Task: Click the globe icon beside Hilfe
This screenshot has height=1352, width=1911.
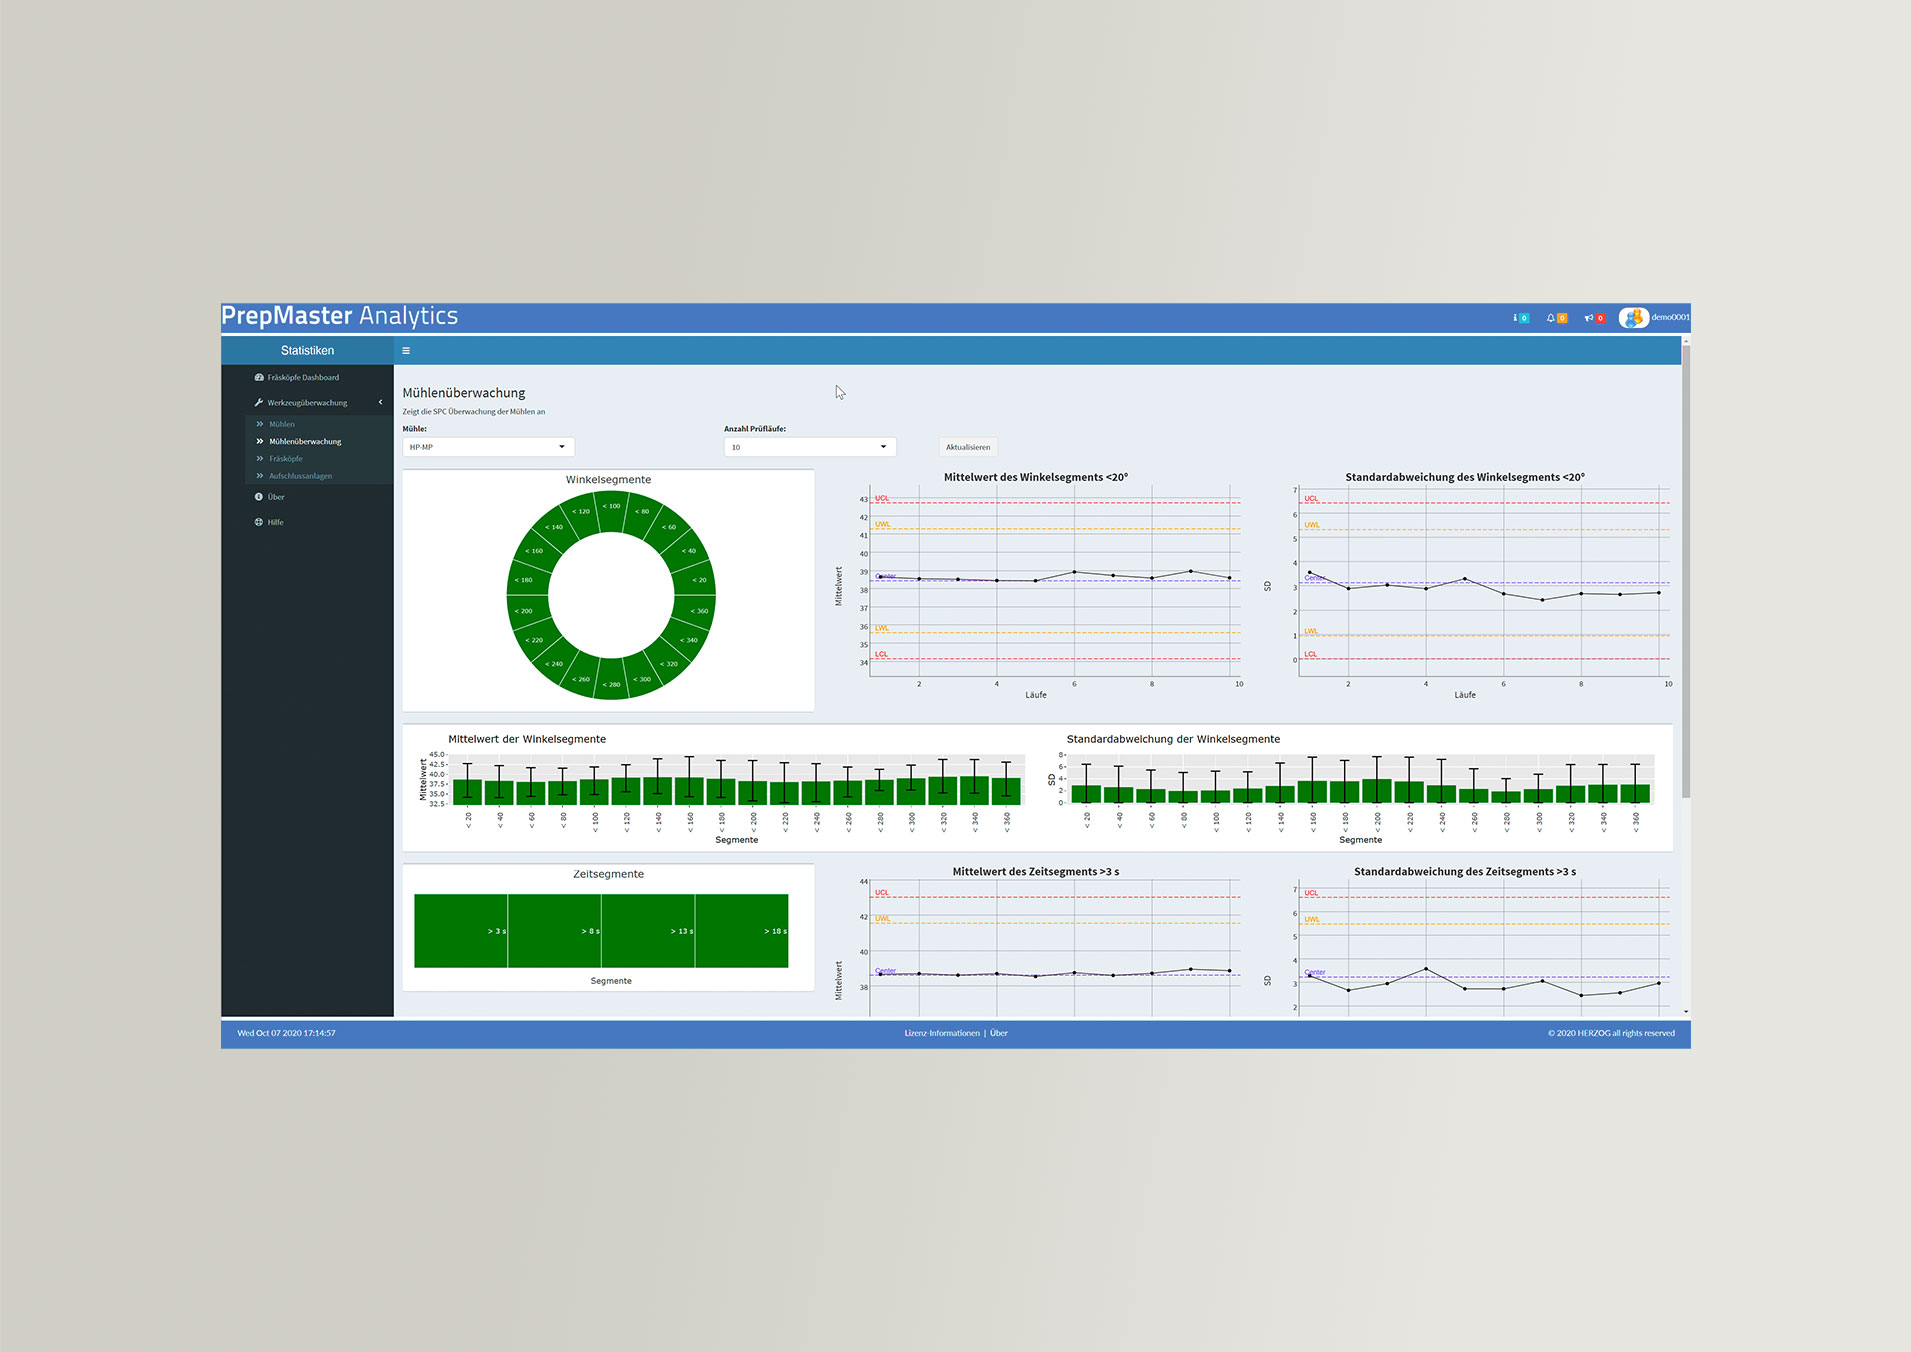Action: click(x=259, y=522)
